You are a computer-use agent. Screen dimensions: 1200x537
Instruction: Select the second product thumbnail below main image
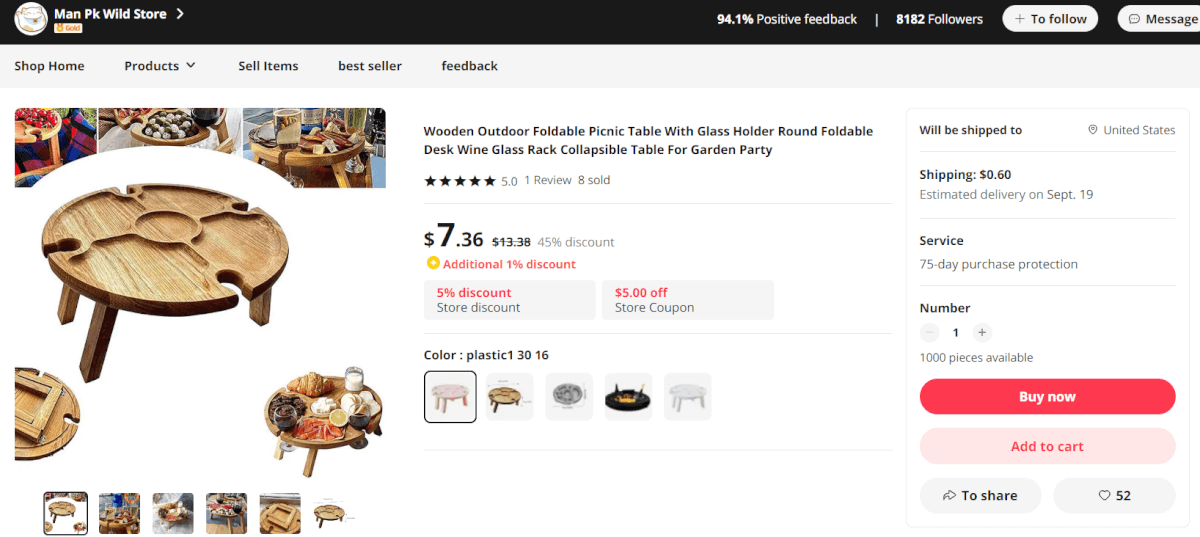pos(119,513)
